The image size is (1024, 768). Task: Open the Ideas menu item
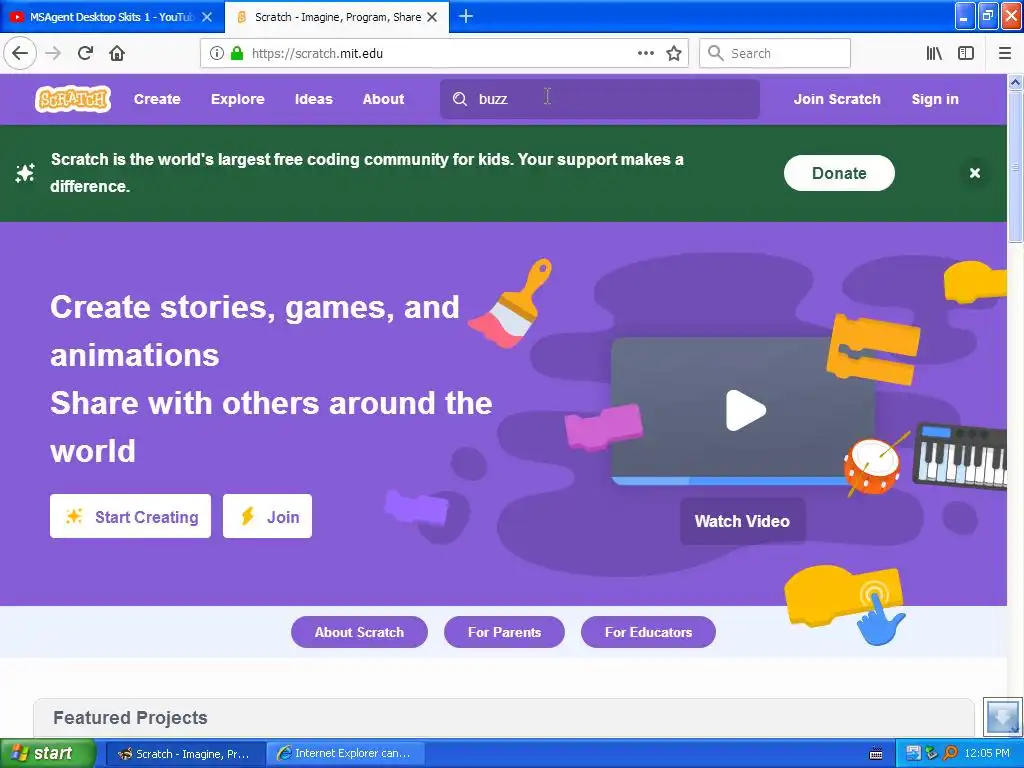pos(313,99)
